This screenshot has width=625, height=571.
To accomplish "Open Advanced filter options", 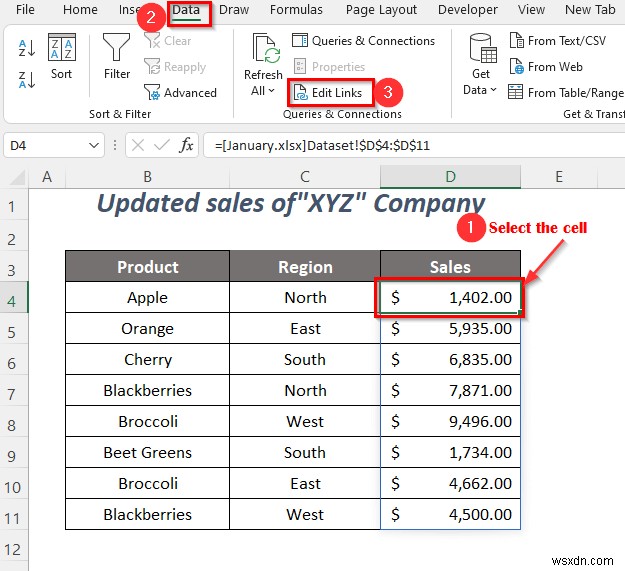I will [181, 92].
